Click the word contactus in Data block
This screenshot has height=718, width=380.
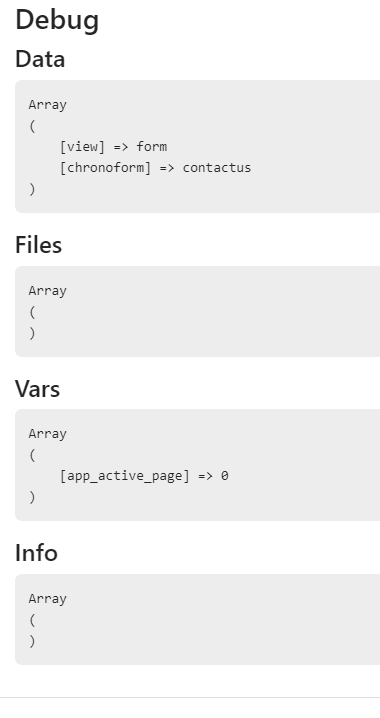pyautogui.click(x=217, y=168)
